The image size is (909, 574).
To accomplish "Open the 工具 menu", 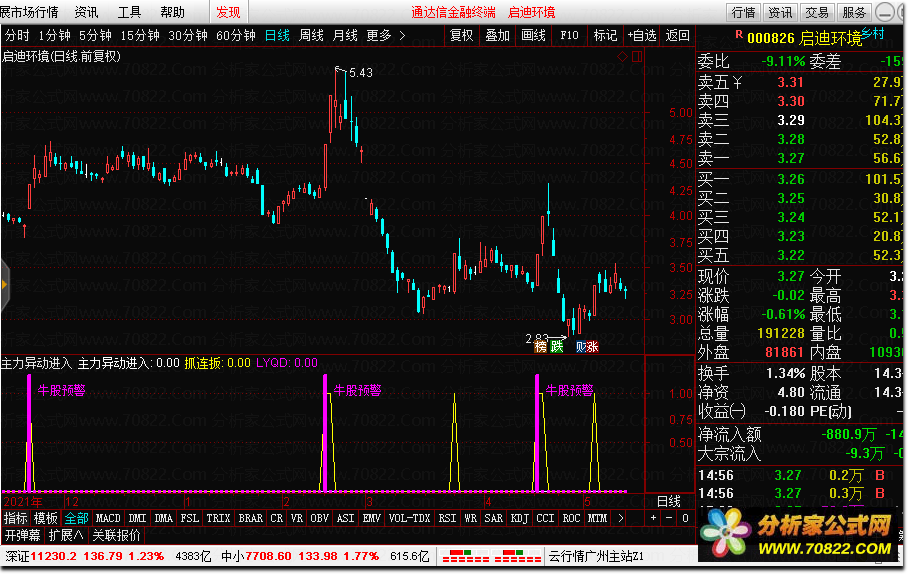I will tap(129, 12).
